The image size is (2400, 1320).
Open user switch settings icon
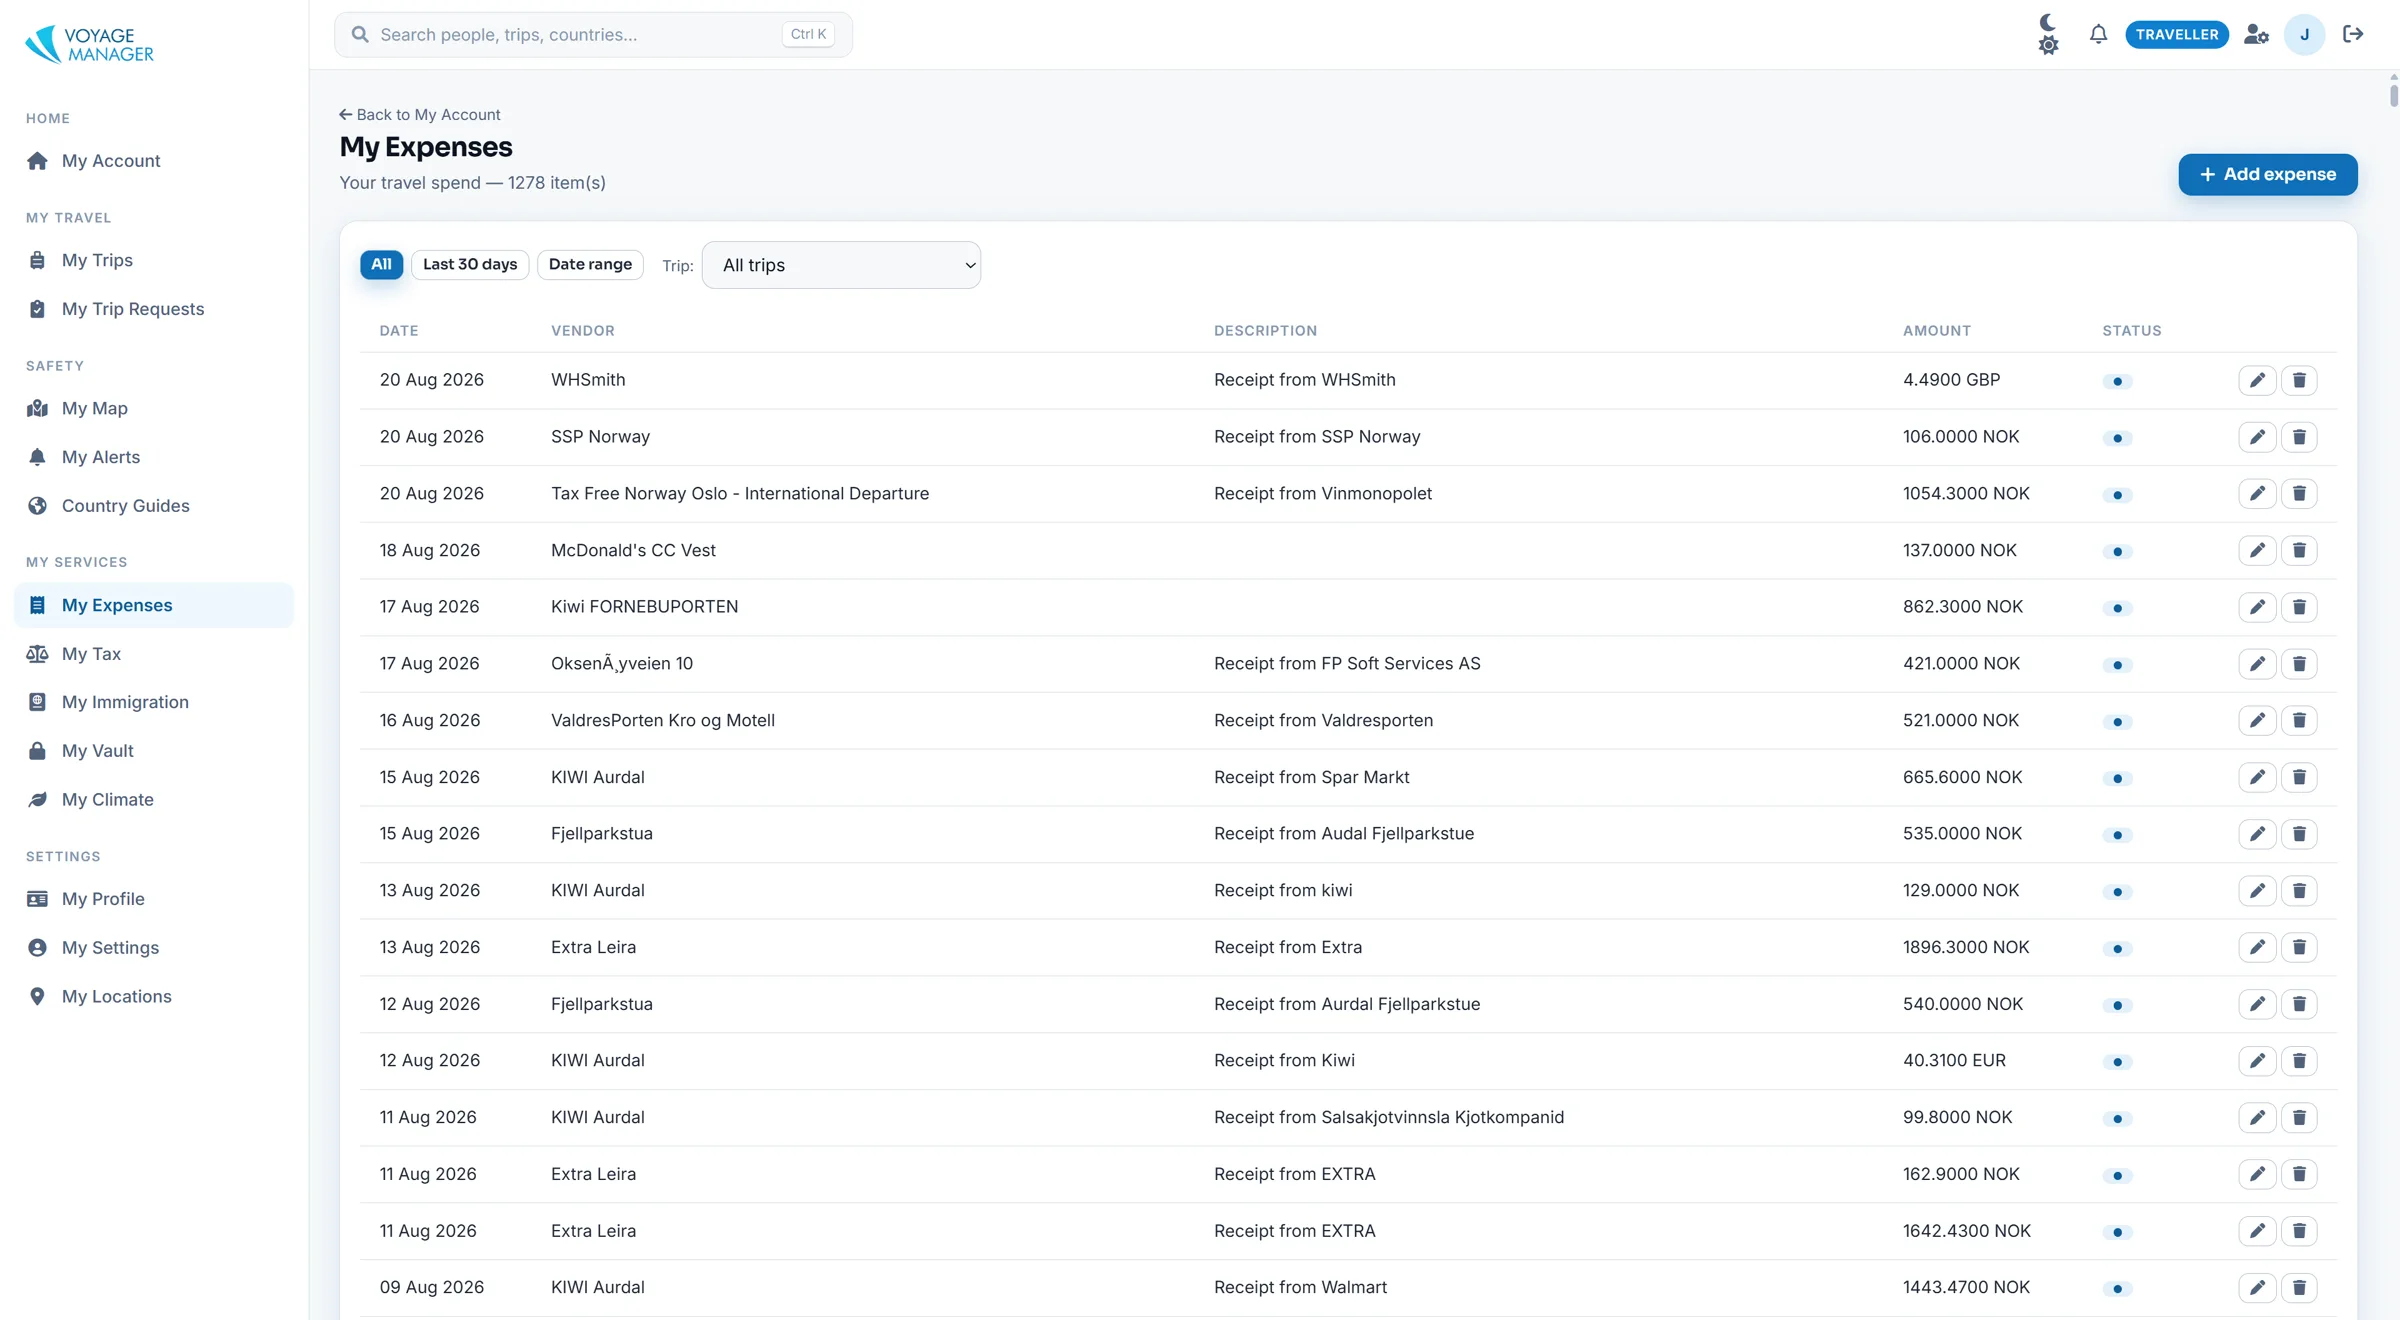click(2256, 34)
